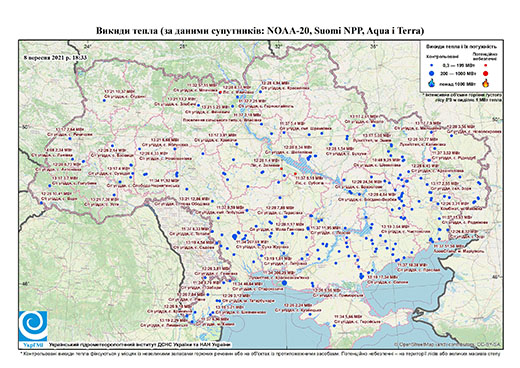Click the orange flame icon in legend

pyautogui.click(x=486, y=83)
